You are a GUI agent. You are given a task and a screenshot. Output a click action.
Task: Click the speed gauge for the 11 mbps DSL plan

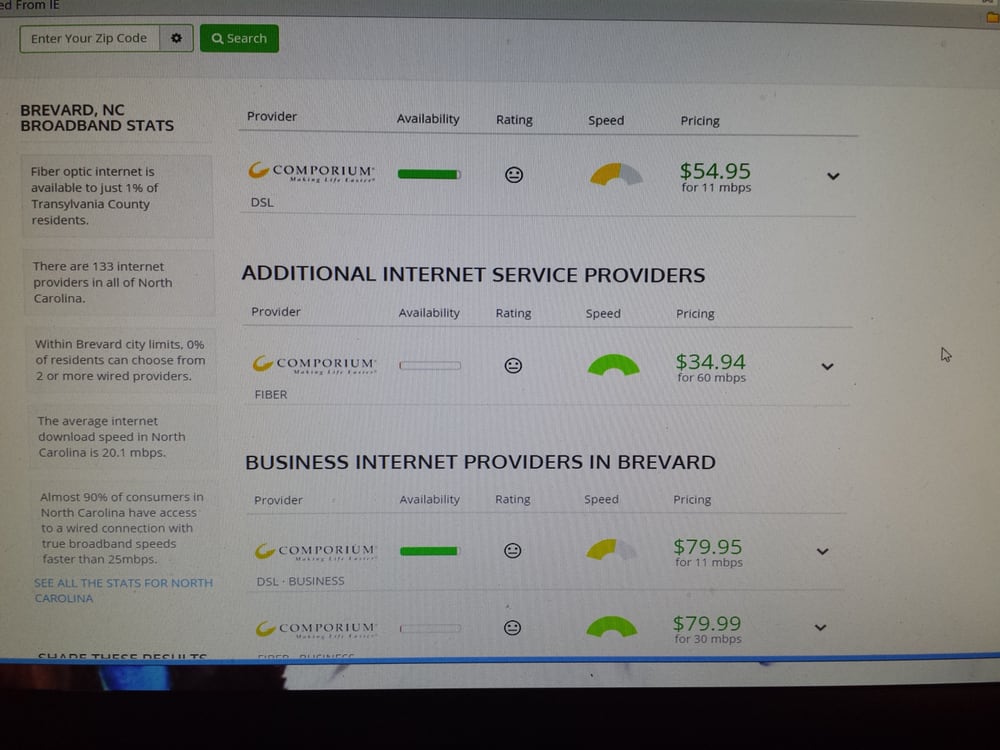616,175
